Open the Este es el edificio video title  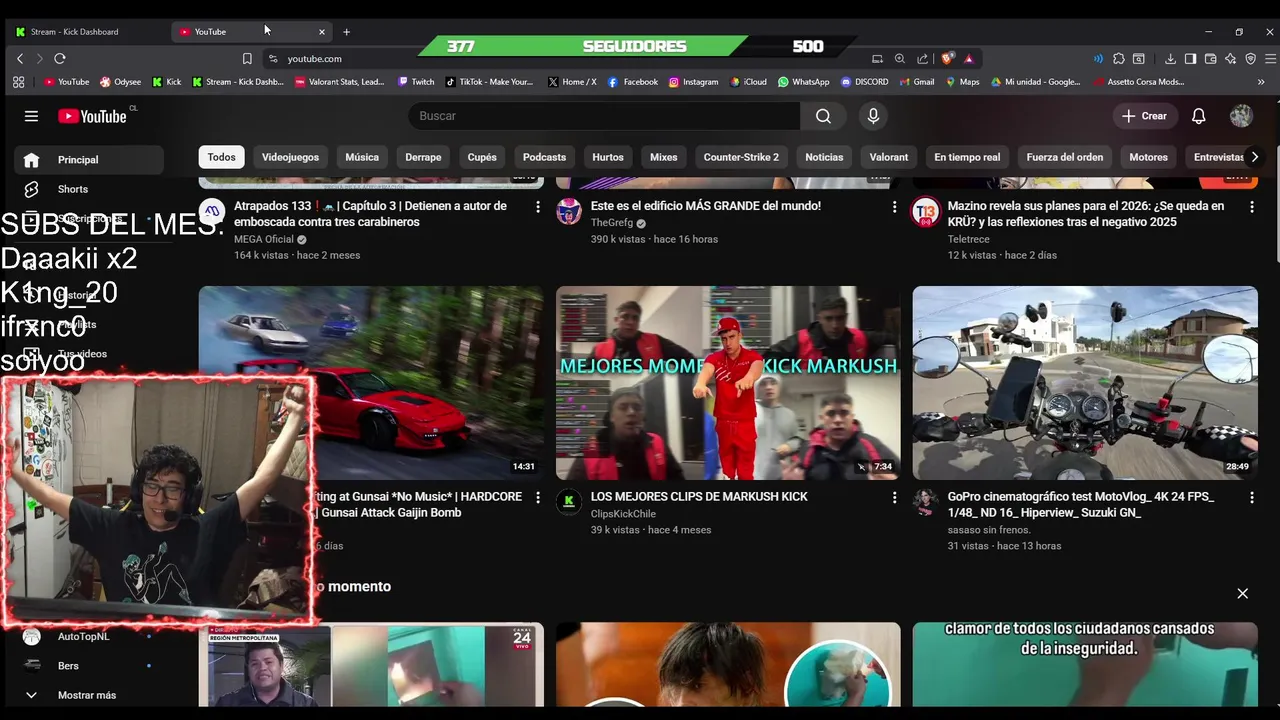click(706, 206)
